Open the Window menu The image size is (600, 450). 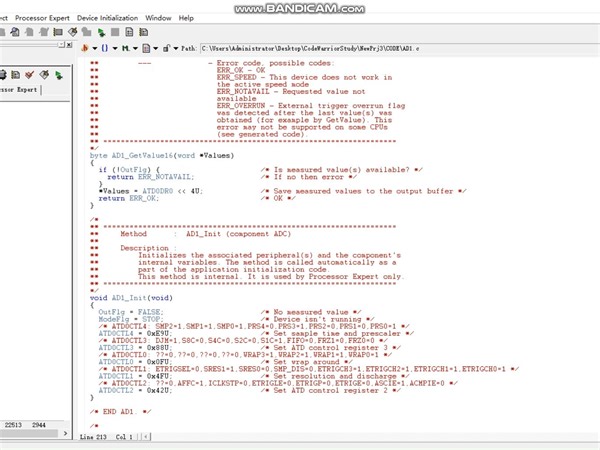[158, 18]
